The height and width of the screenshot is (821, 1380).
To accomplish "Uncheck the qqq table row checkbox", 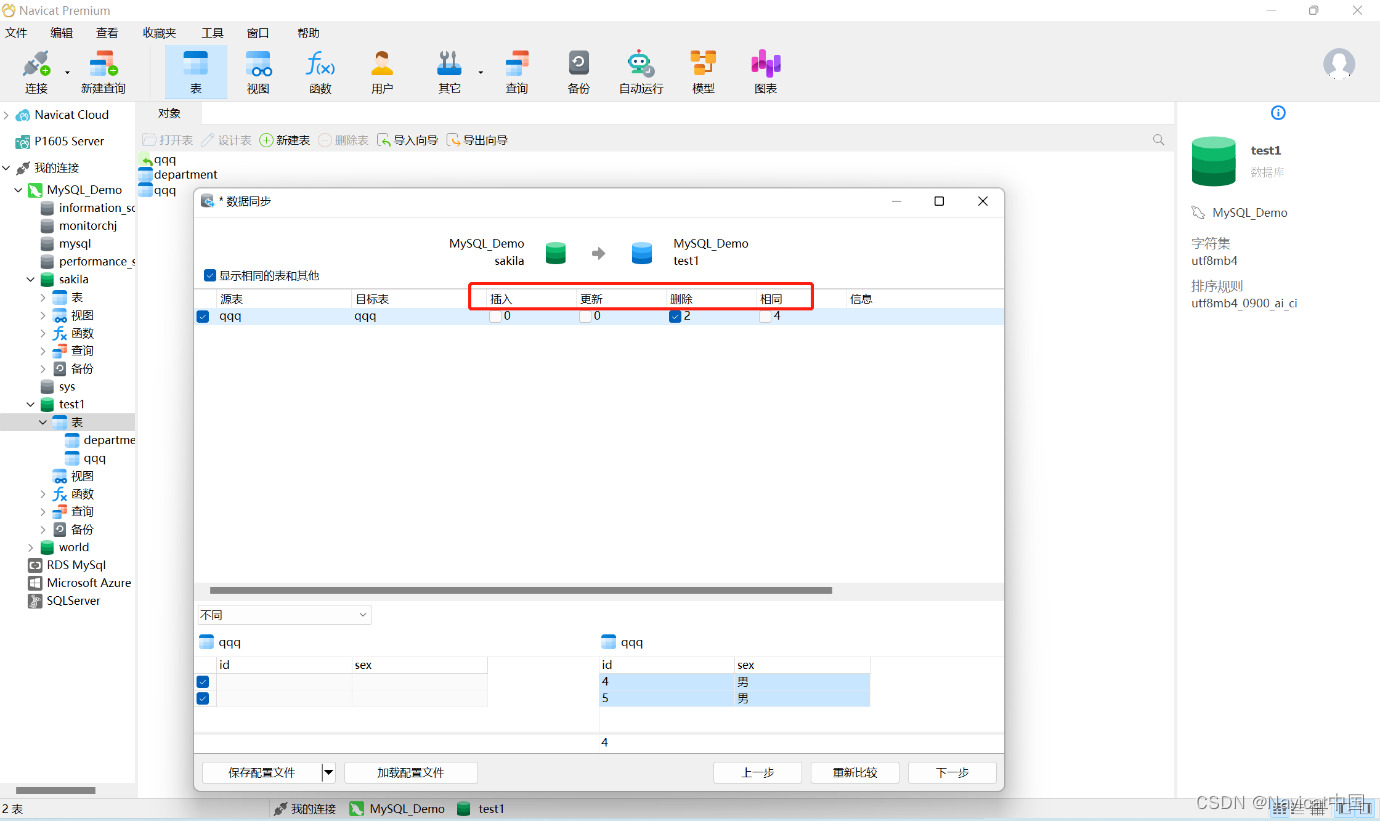I will tap(203, 316).
